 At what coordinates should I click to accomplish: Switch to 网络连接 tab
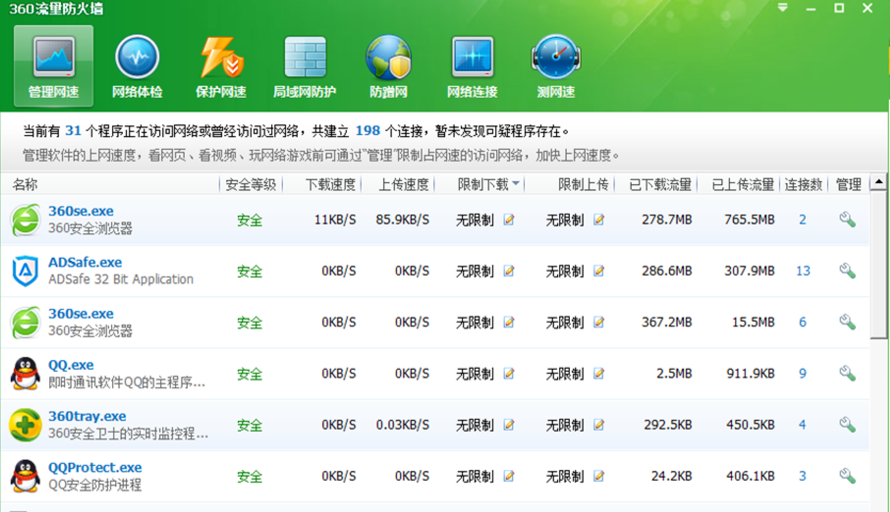tap(472, 66)
